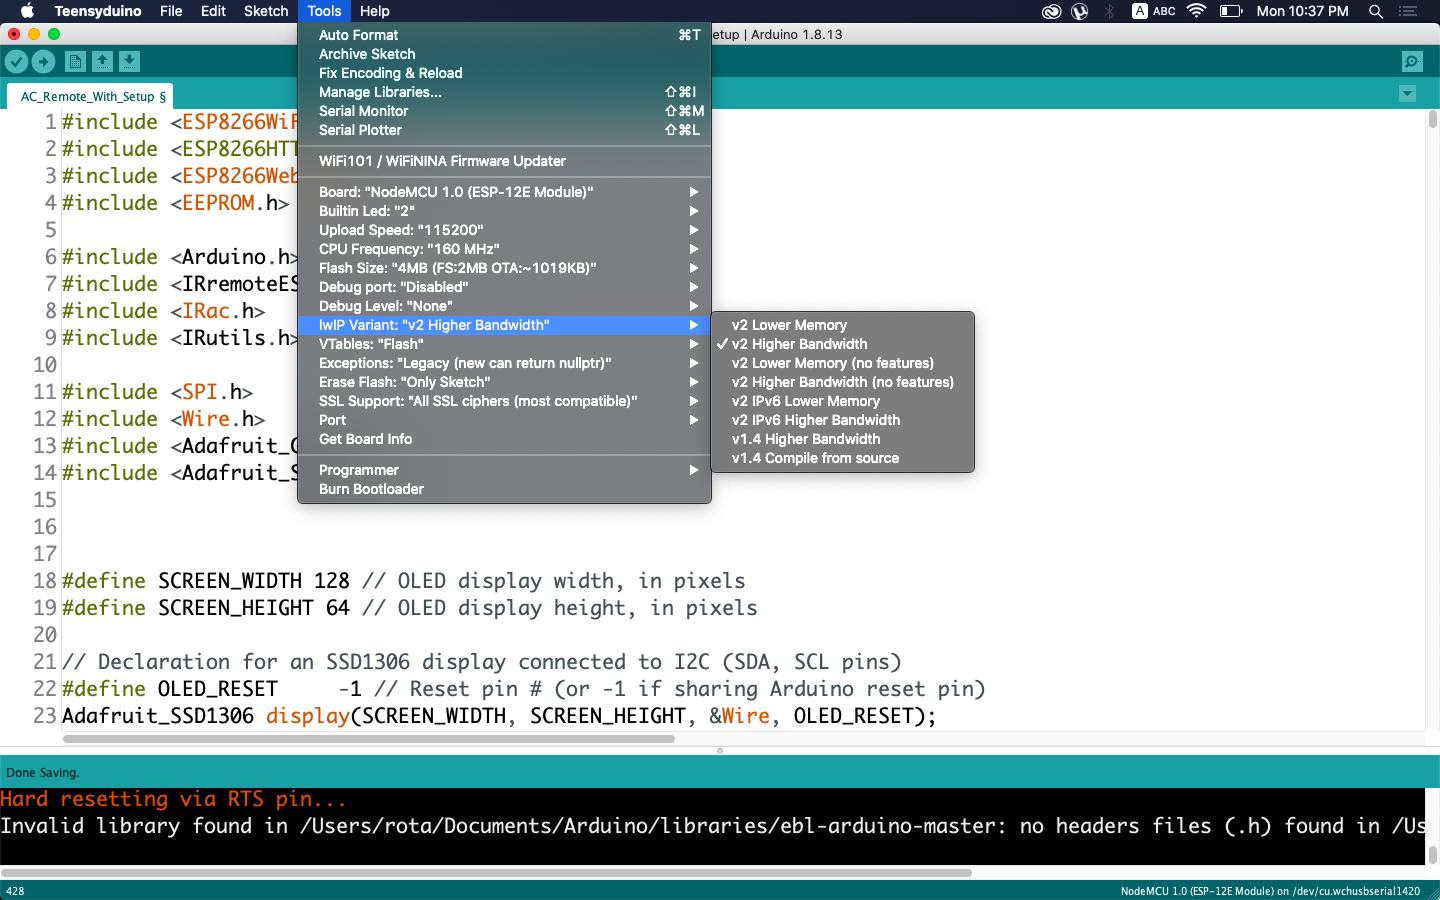The width and height of the screenshot is (1440, 900).
Task: Expand the Debug Level "None" submenu
Action: point(504,306)
